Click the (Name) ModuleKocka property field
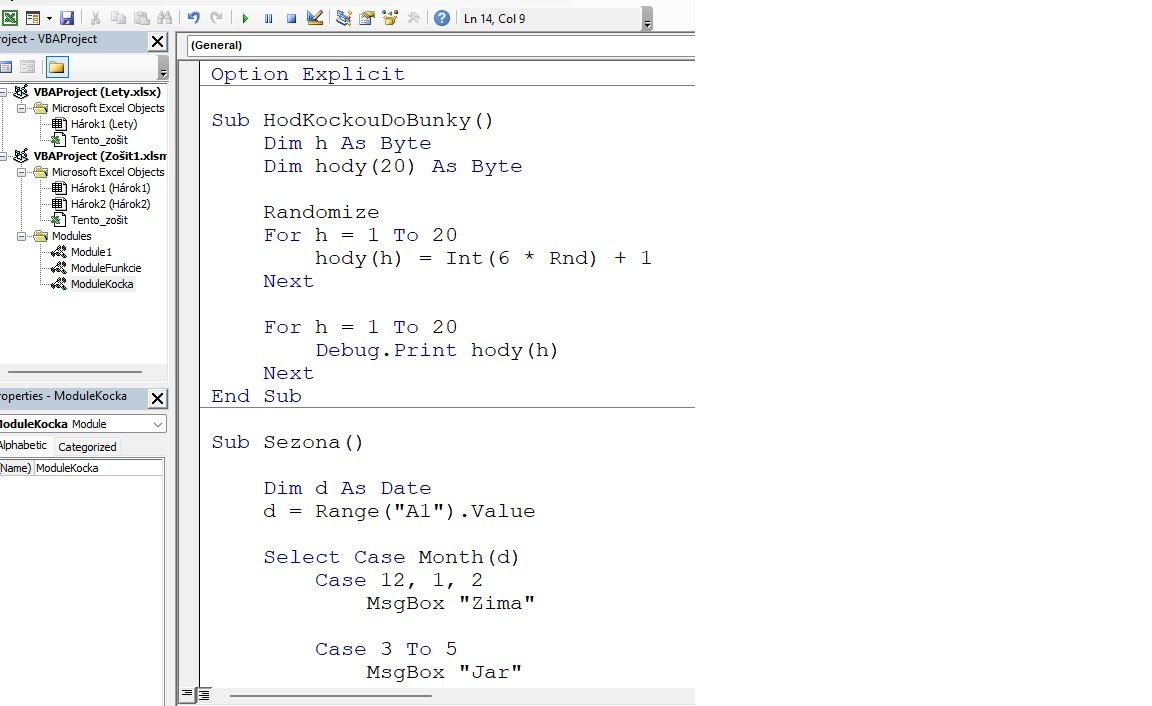 (98, 468)
